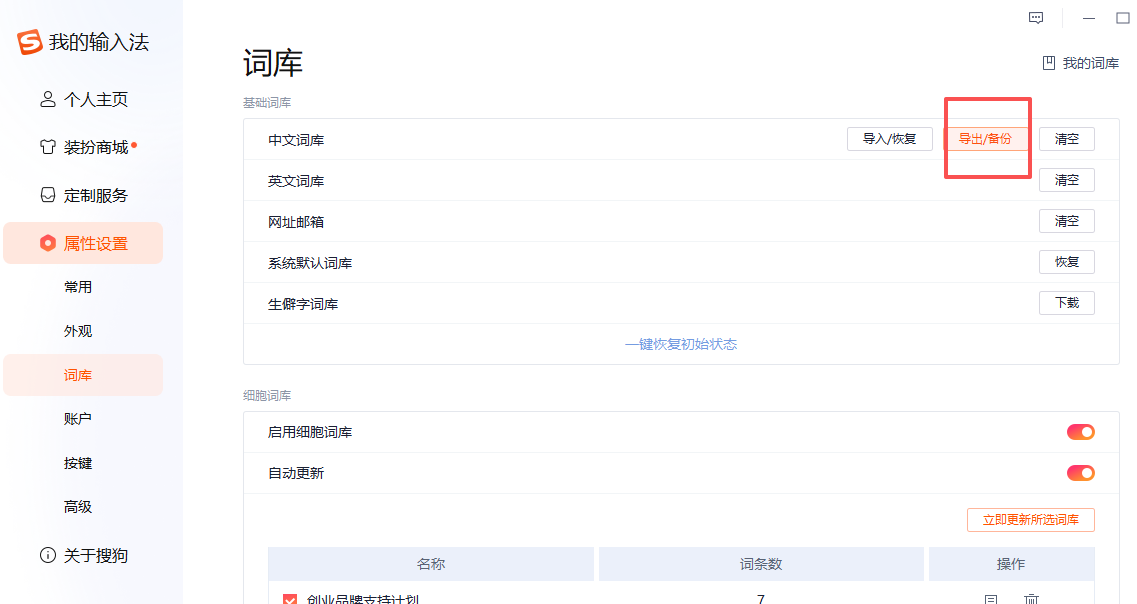Clear the 中文词库 with 清空

[1067, 139]
